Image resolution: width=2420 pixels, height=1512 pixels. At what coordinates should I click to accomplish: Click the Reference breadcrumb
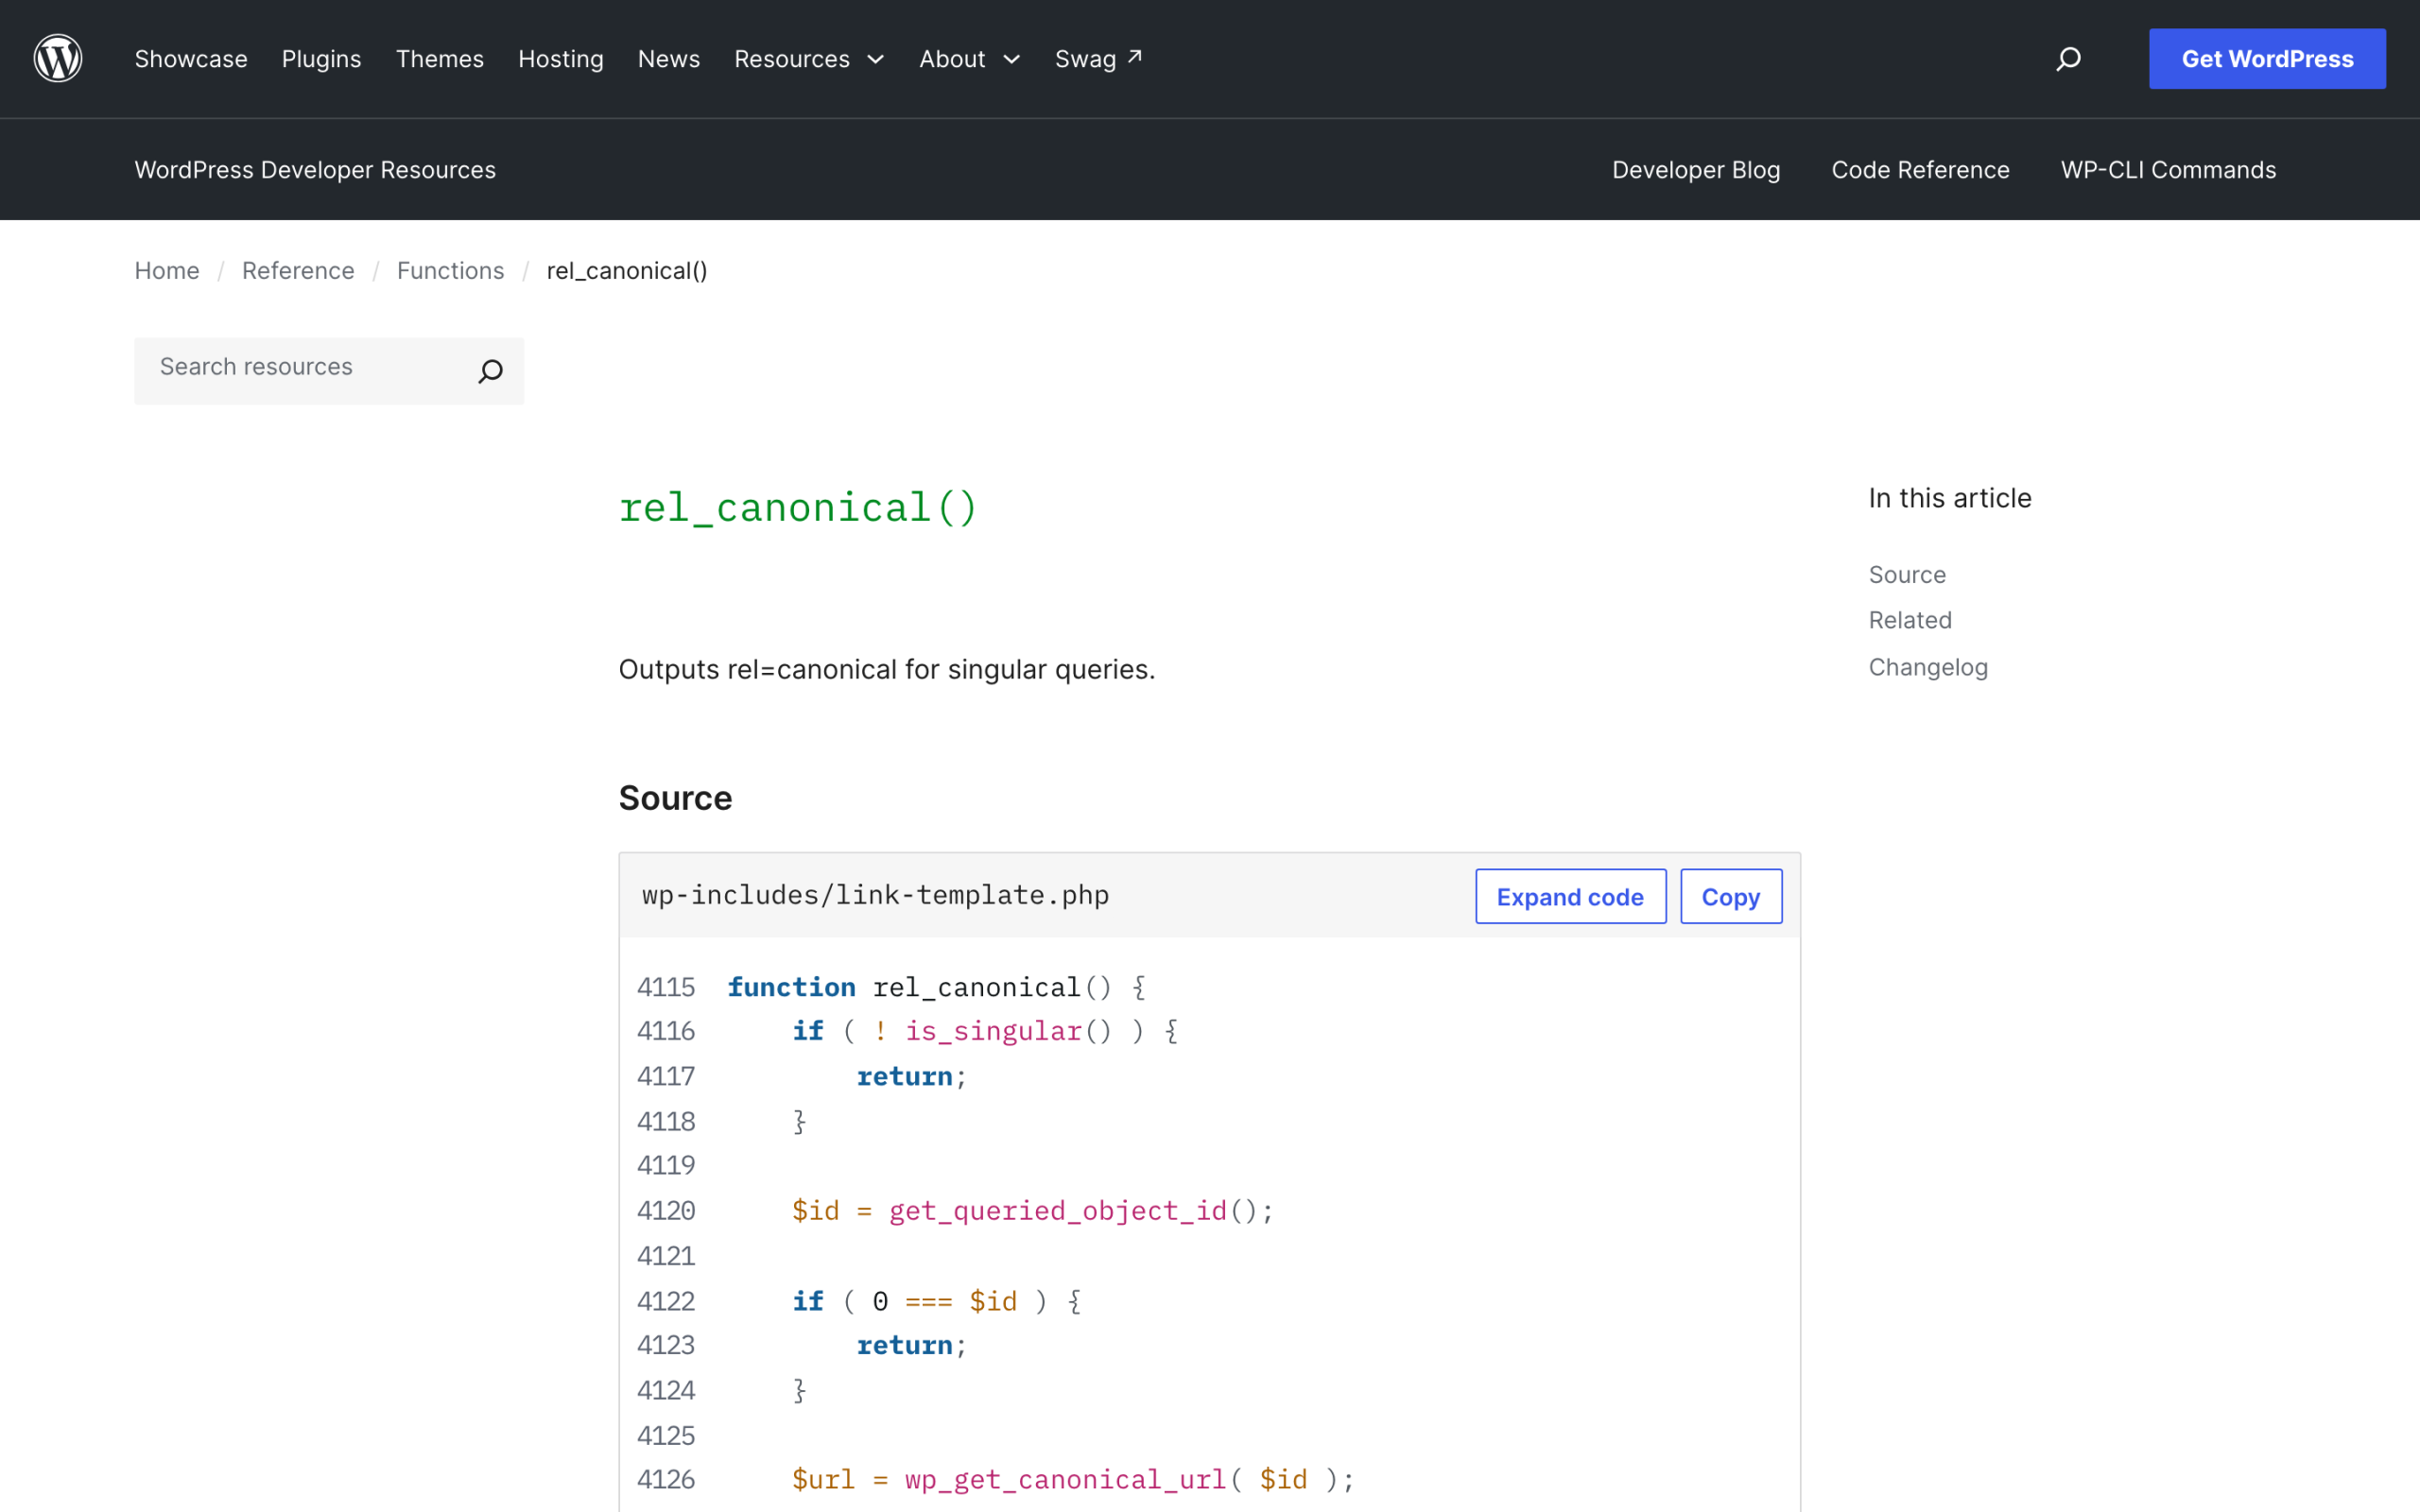298,271
